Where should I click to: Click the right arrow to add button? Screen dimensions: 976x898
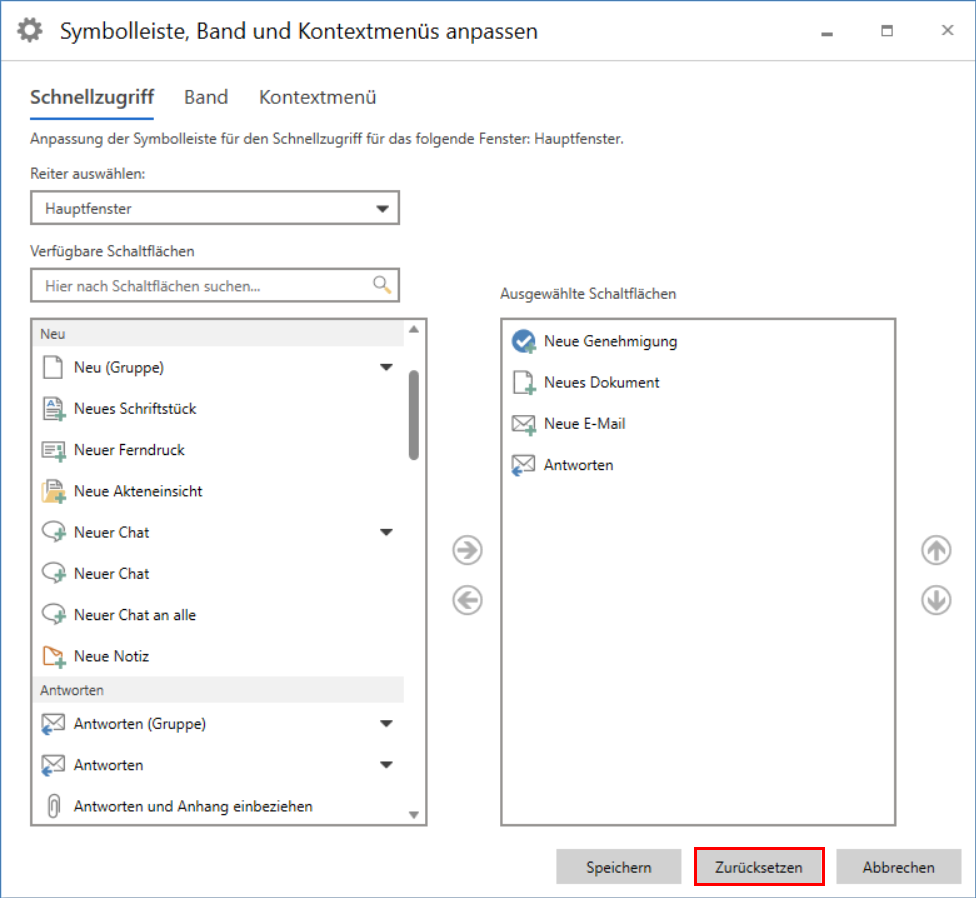point(467,550)
